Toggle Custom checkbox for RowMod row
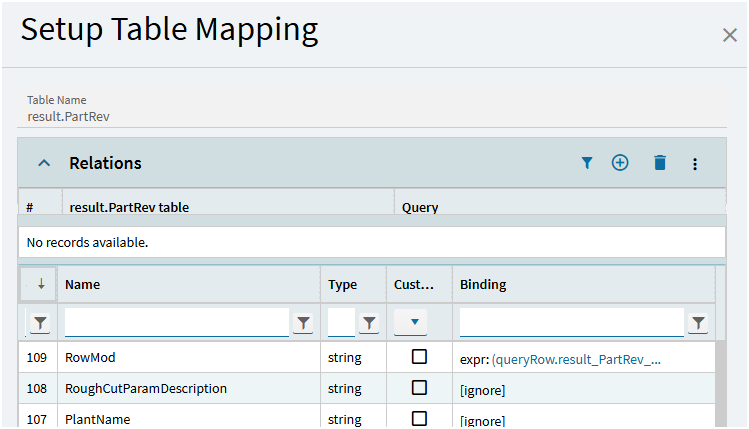The height and width of the screenshot is (429, 749). tap(419, 357)
